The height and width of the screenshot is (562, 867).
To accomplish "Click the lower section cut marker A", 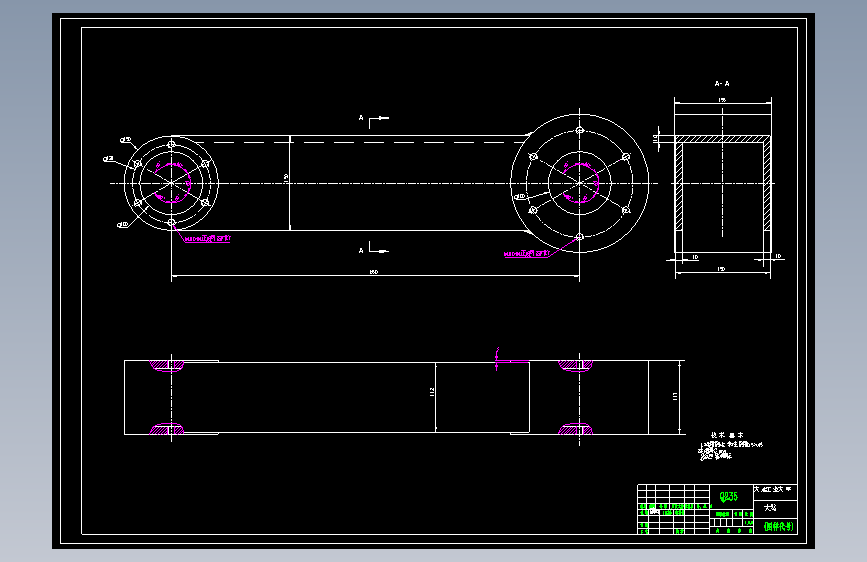I will pos(361,251).
